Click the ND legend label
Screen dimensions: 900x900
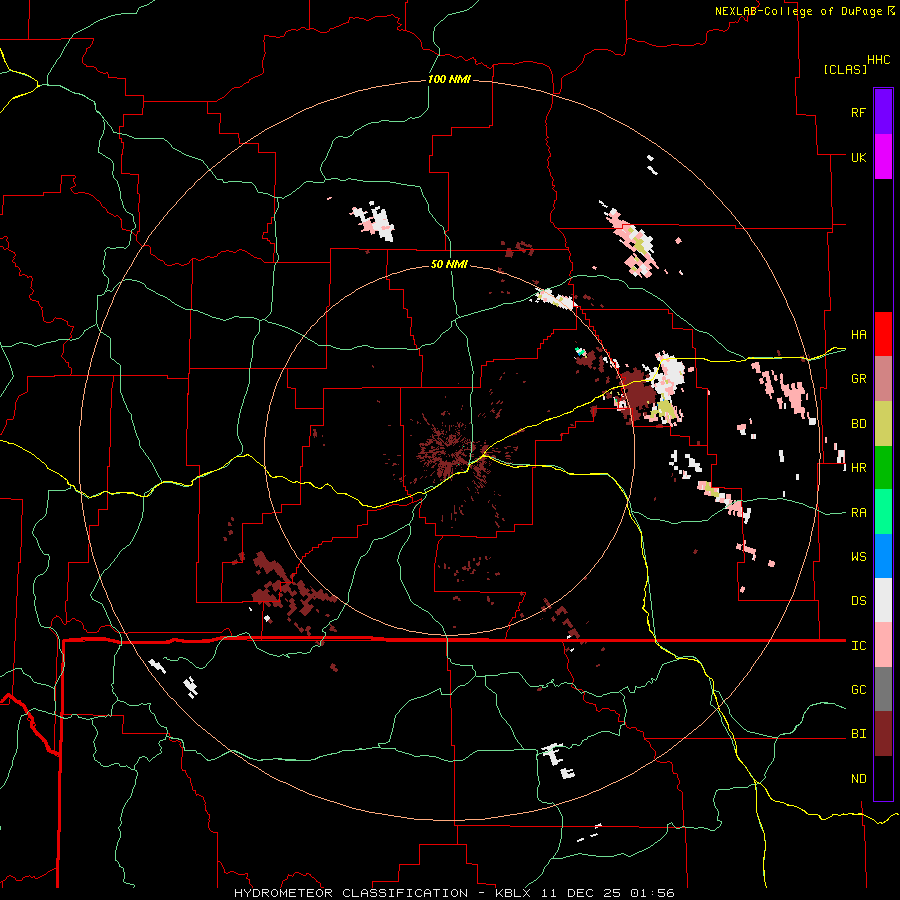click(858, 779)
